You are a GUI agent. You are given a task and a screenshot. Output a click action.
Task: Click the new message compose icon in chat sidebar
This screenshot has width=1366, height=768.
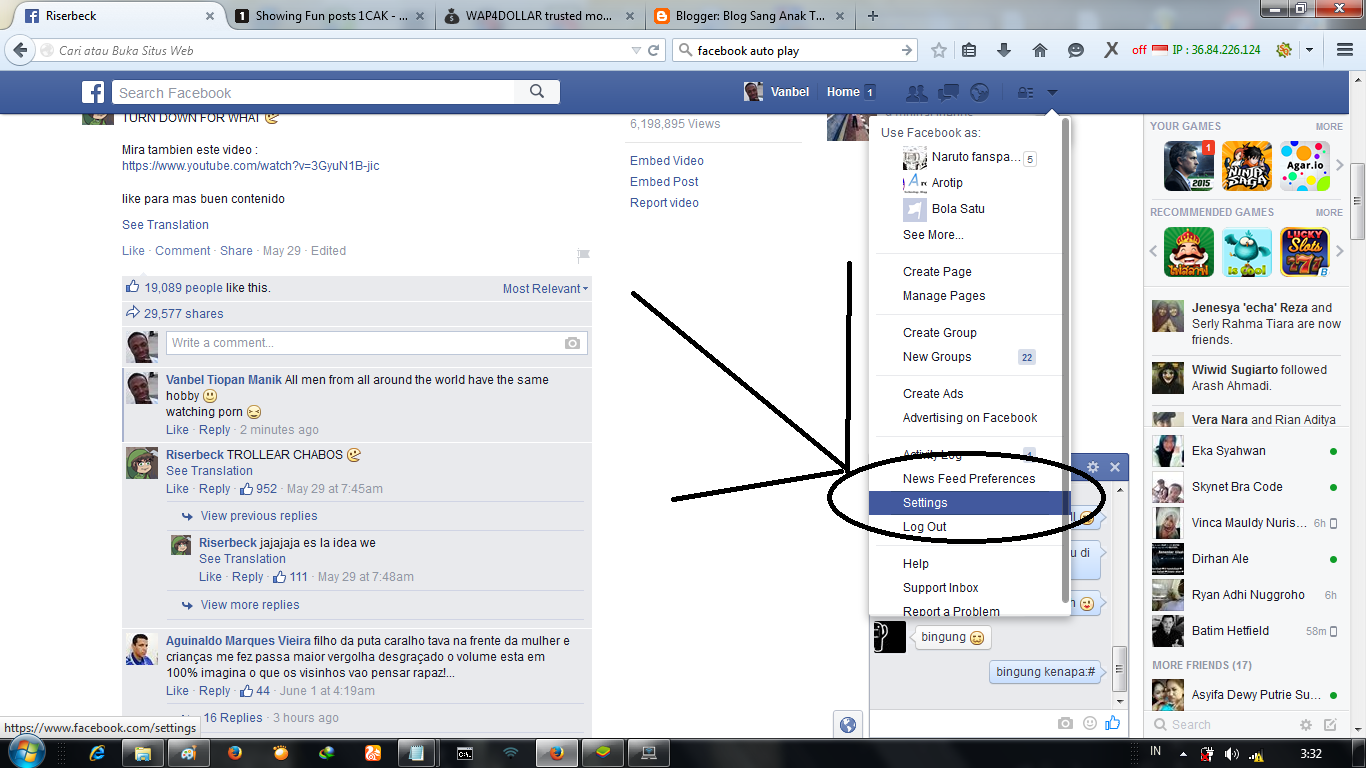pyautogui.click(x=1330, y=725)
